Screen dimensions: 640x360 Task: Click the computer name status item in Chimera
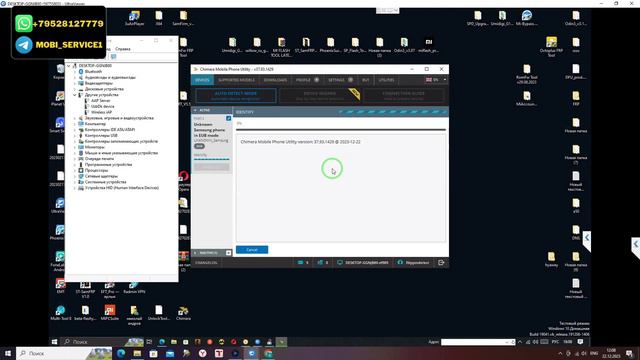[363, 262]
